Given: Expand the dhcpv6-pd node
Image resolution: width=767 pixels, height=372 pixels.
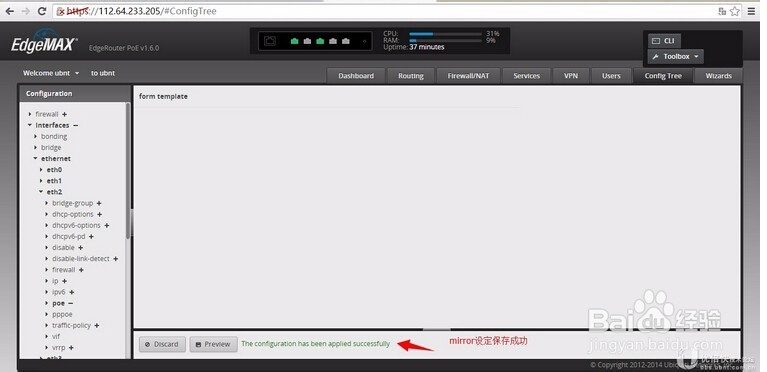Looking at the screenshot, I should (47, 236).
